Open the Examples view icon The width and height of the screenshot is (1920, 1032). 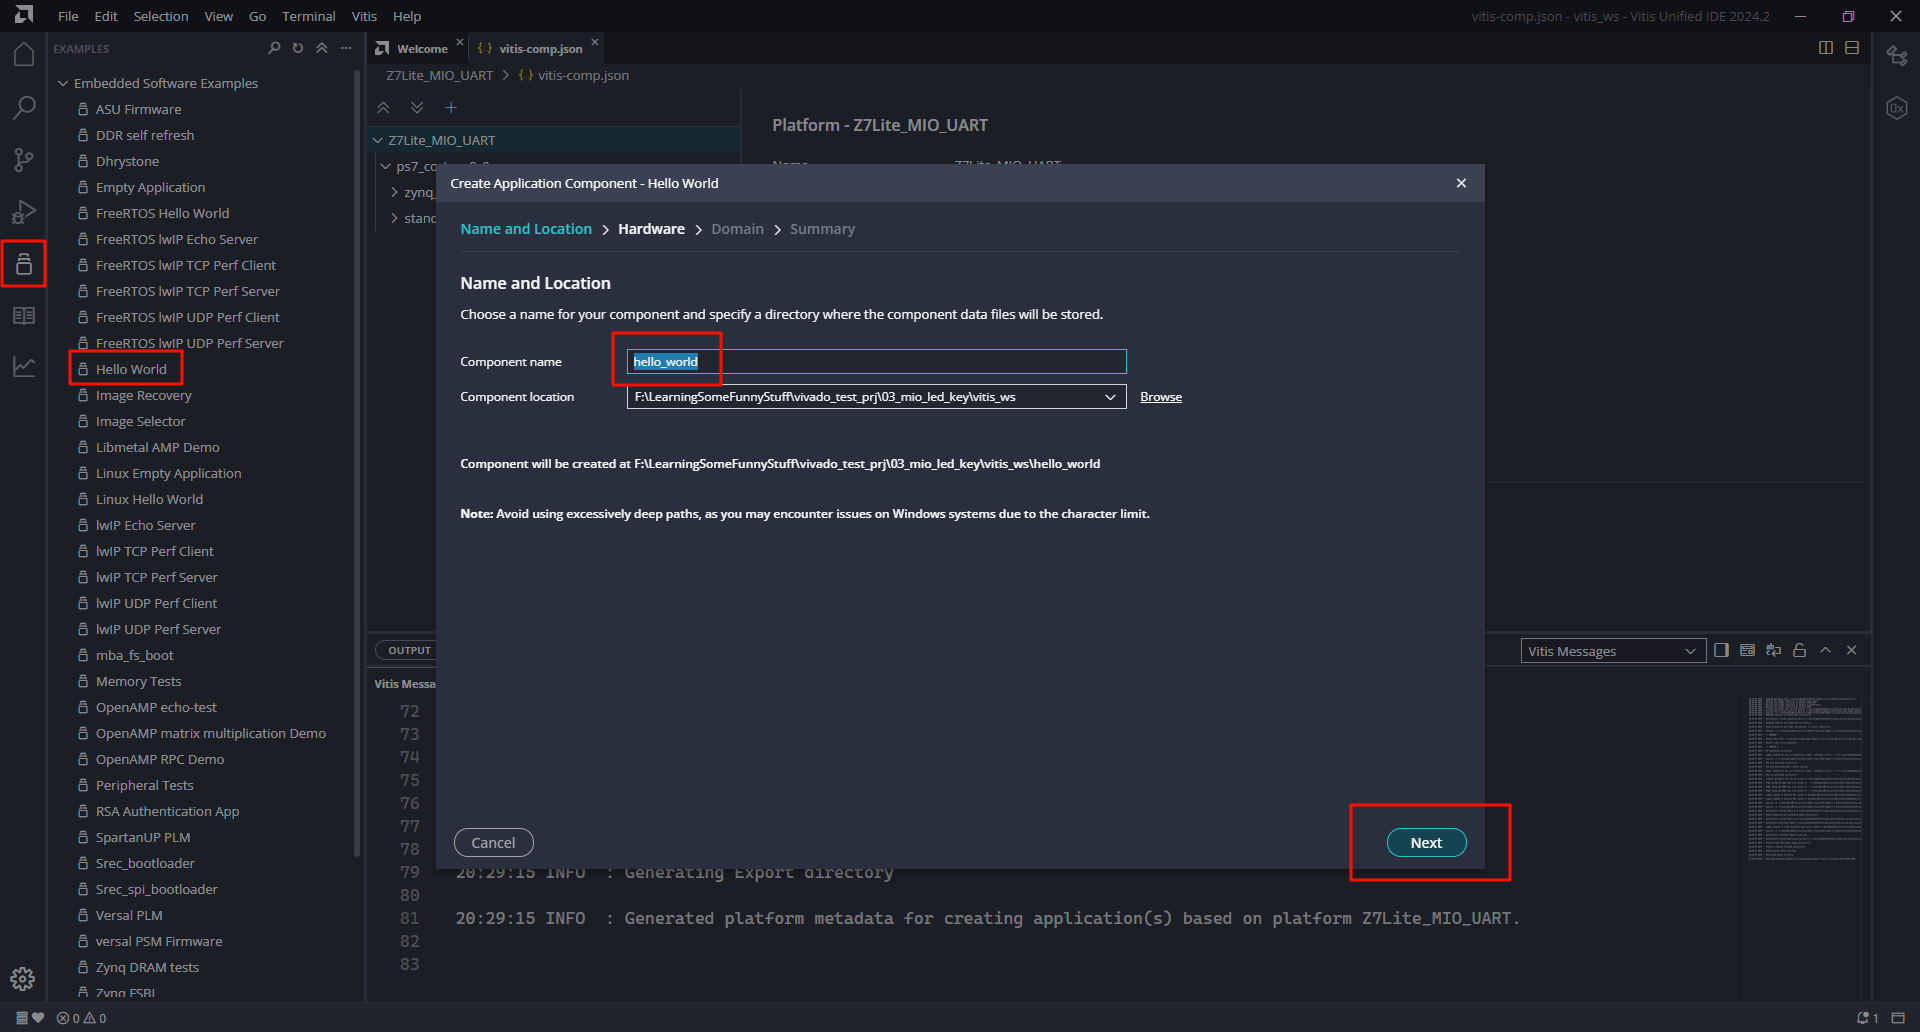coord(24,264)
